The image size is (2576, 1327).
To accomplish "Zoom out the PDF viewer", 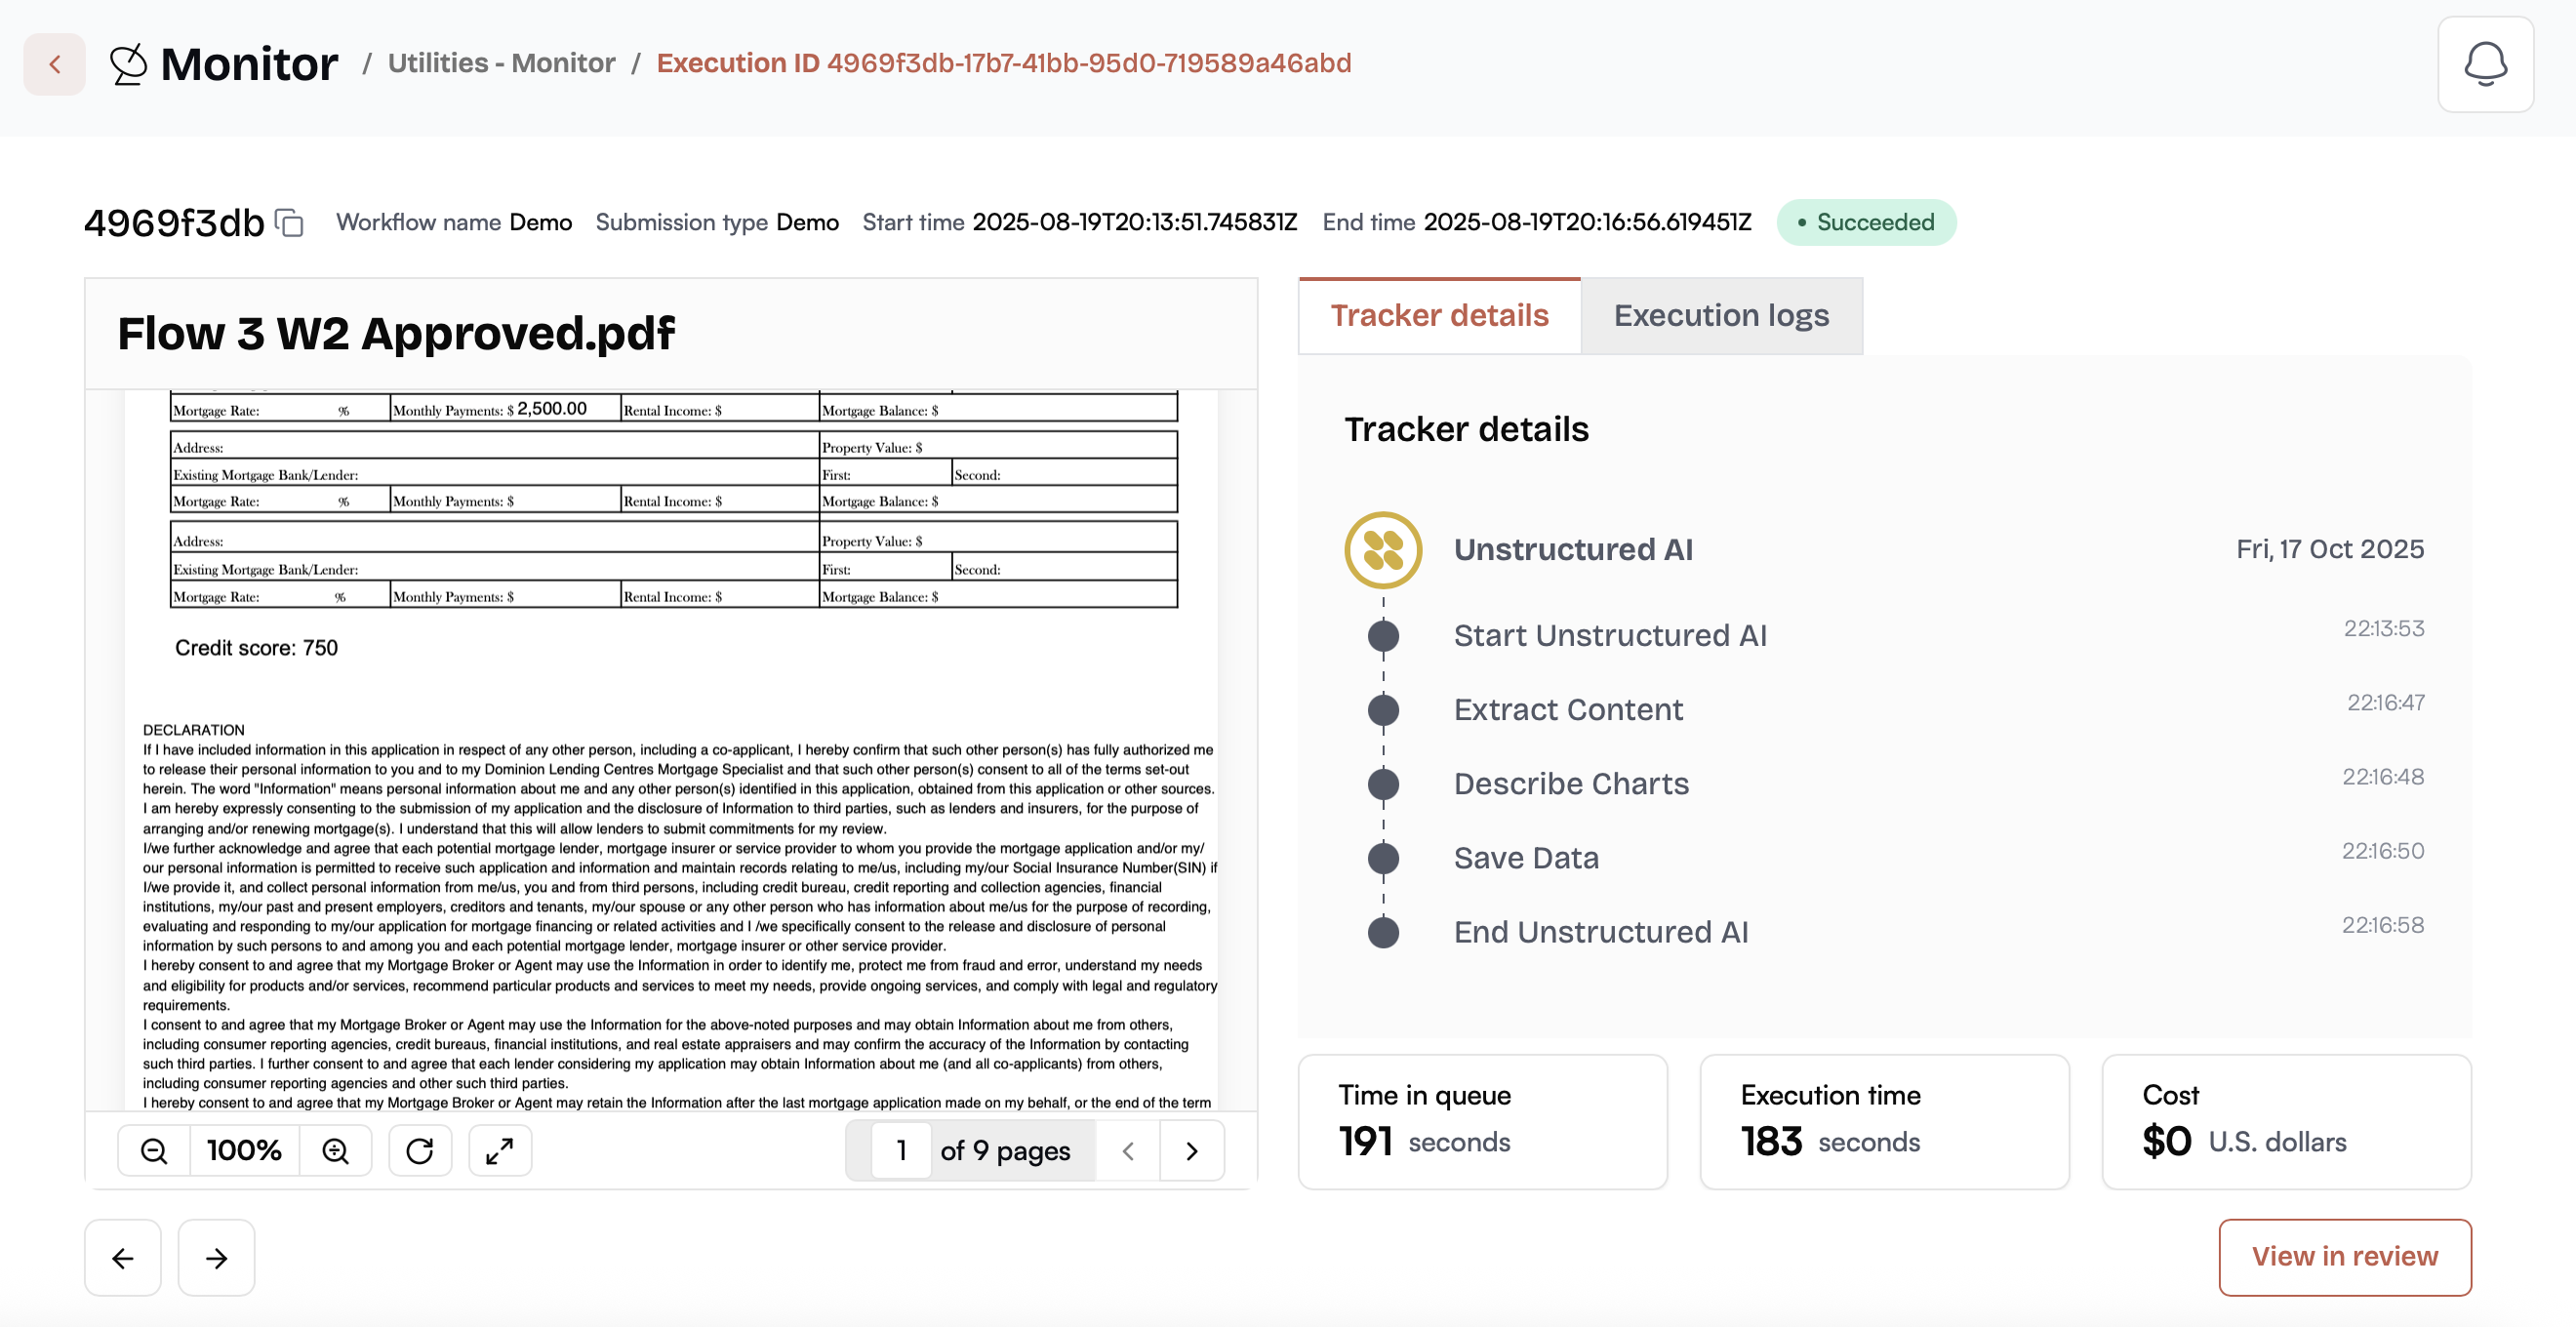I will pyautogui.click(x=154, y=1151).
